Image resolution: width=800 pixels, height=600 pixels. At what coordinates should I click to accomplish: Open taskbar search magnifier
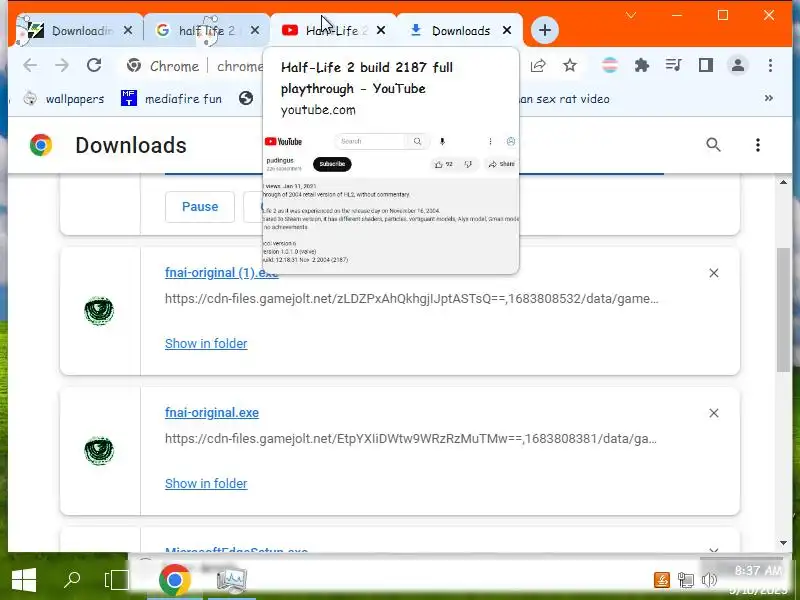[x=72, y=580]
